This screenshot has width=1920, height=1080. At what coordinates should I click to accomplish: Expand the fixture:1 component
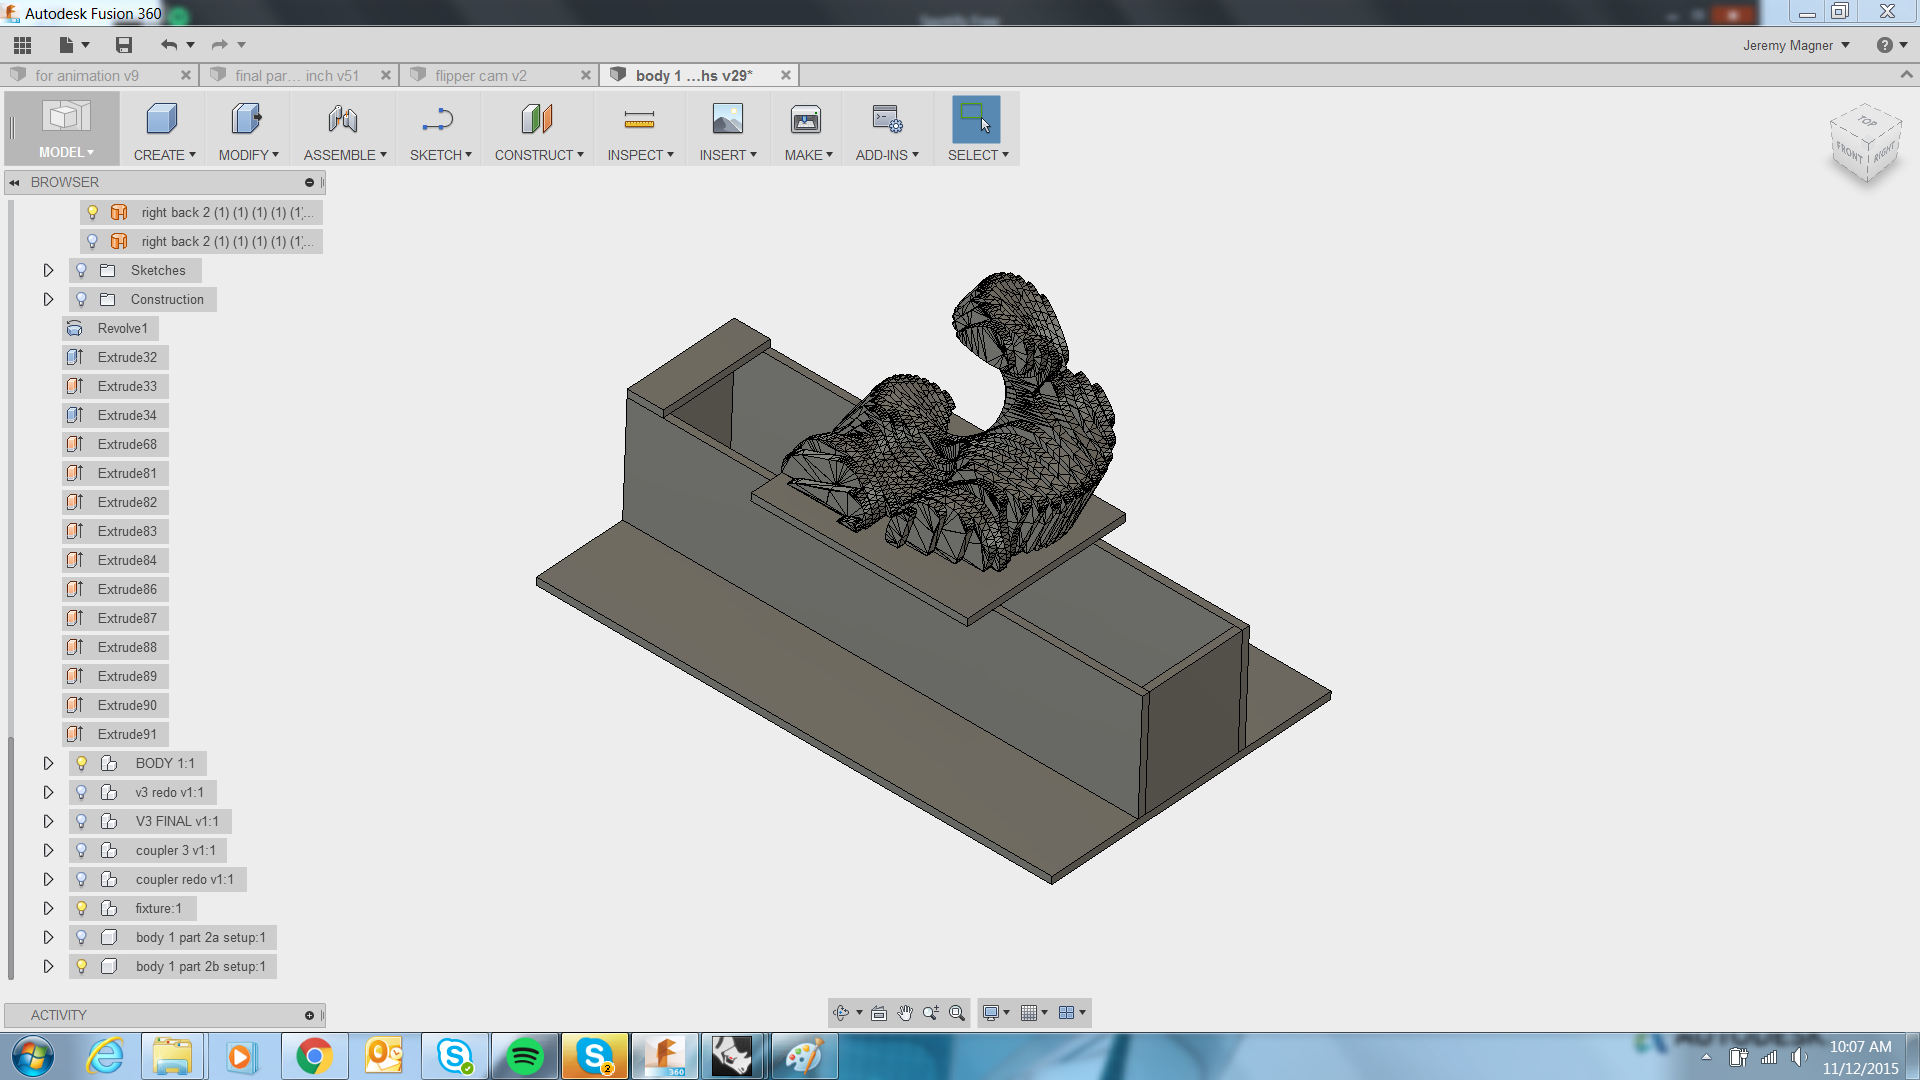pyautogui.click(x=48, y=908)
